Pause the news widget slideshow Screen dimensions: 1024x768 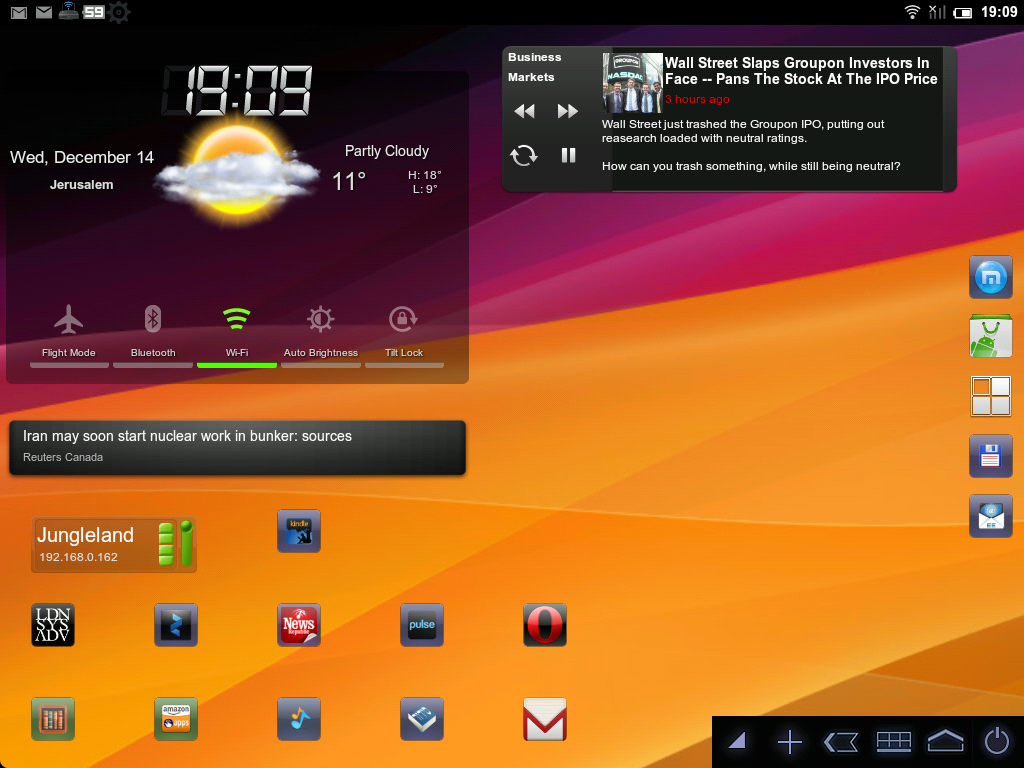pyautogui.click(x=568, y=155)
